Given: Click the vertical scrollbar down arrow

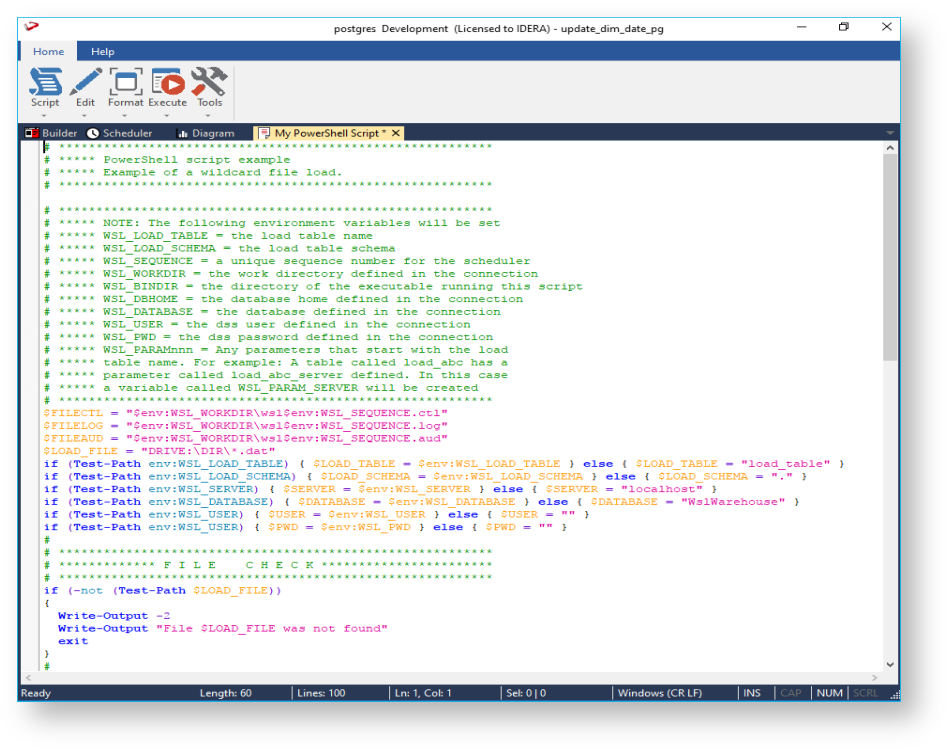Looking at the screenshot, I should click(890, 665).
